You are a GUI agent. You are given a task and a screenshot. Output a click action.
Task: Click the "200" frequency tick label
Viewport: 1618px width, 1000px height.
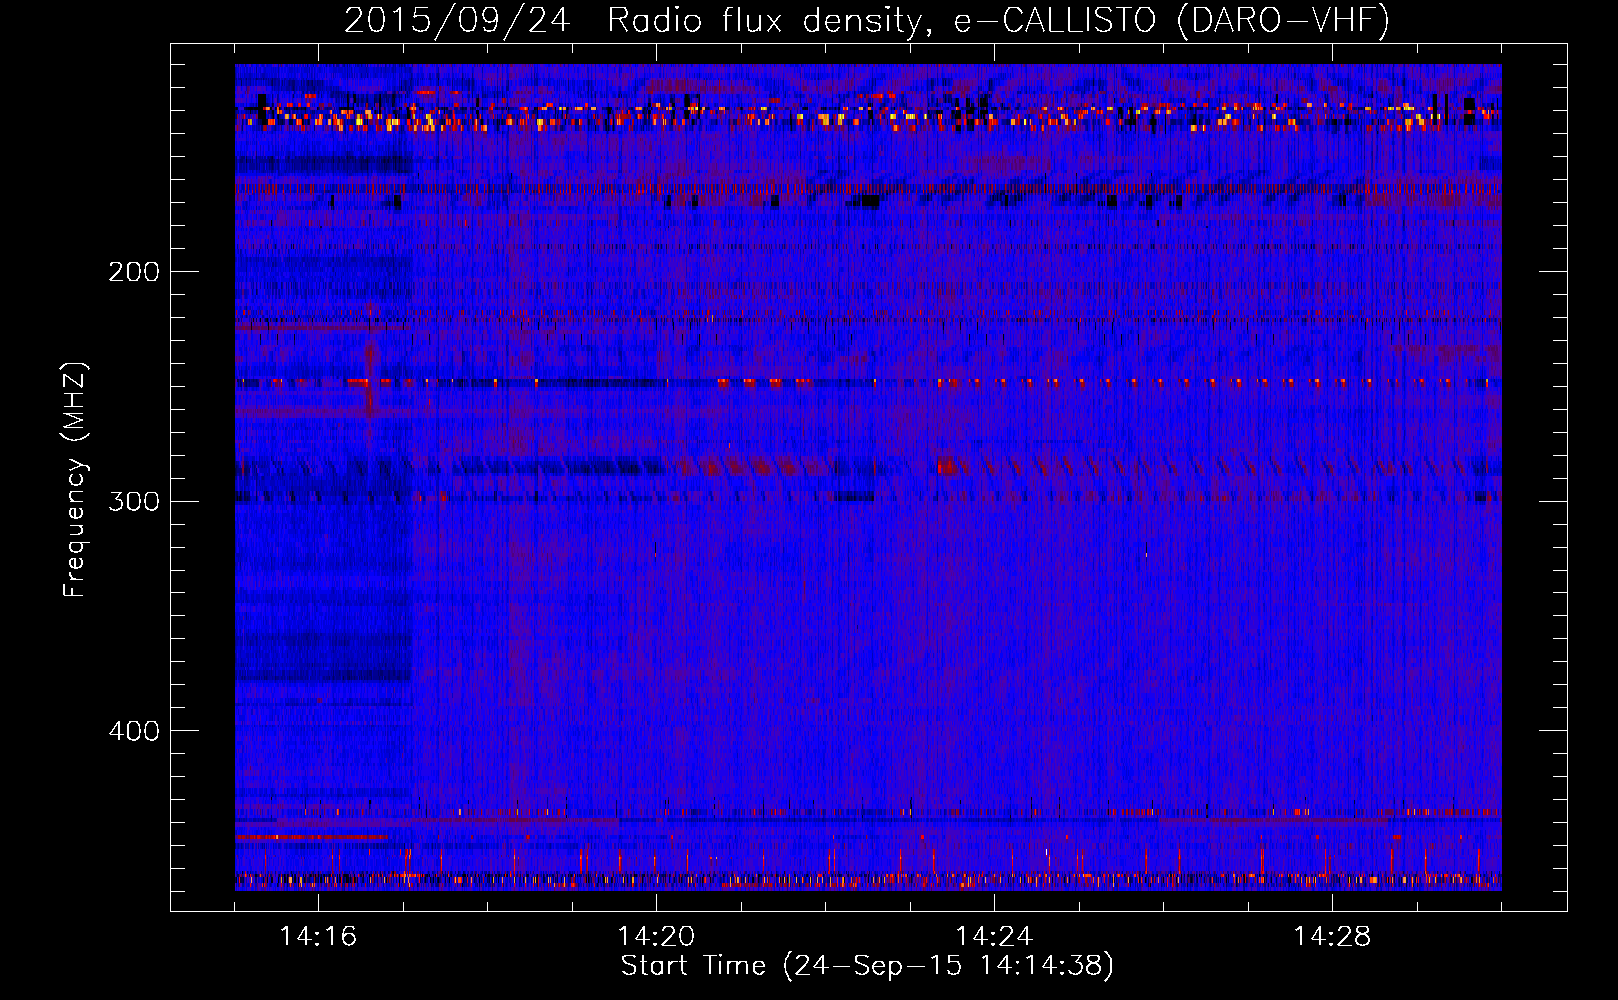(x=134, y=271)
